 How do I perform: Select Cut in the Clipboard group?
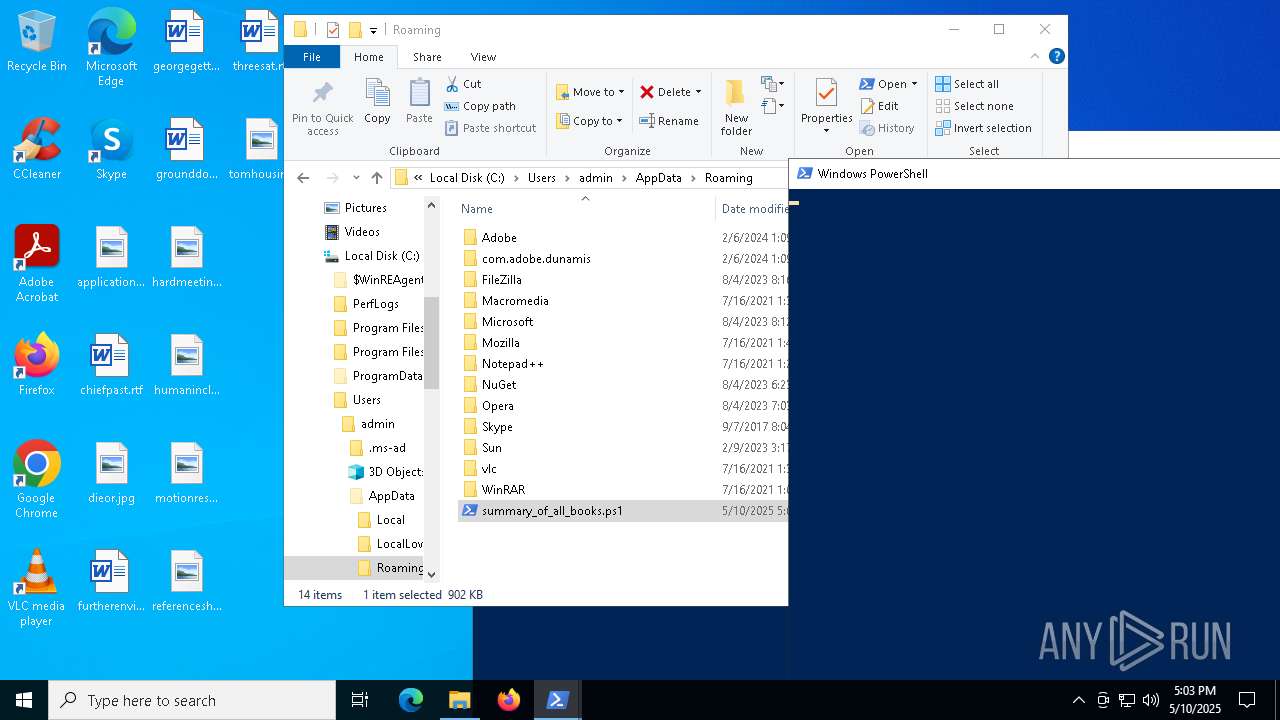click(x=463, y=84)
